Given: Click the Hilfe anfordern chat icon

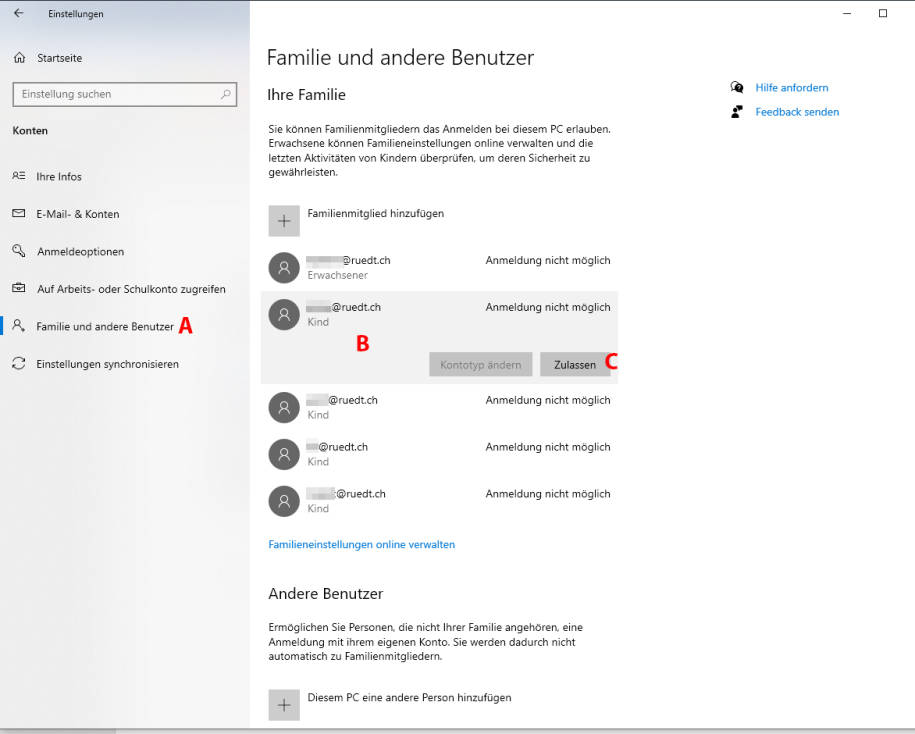Looking at the screenshot, I should pyautogui.click(x=737, y=88).
